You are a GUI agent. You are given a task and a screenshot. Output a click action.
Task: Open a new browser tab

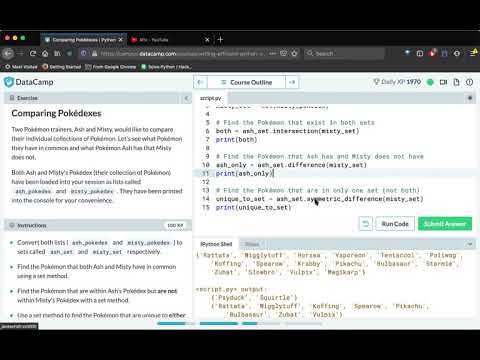coord(220,40)
